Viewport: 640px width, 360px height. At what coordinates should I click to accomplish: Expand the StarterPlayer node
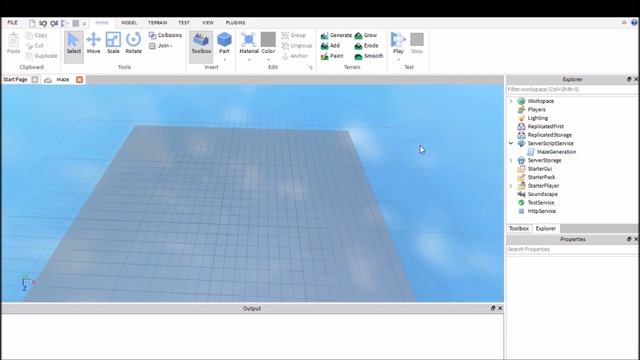click(x=511, y=186)
